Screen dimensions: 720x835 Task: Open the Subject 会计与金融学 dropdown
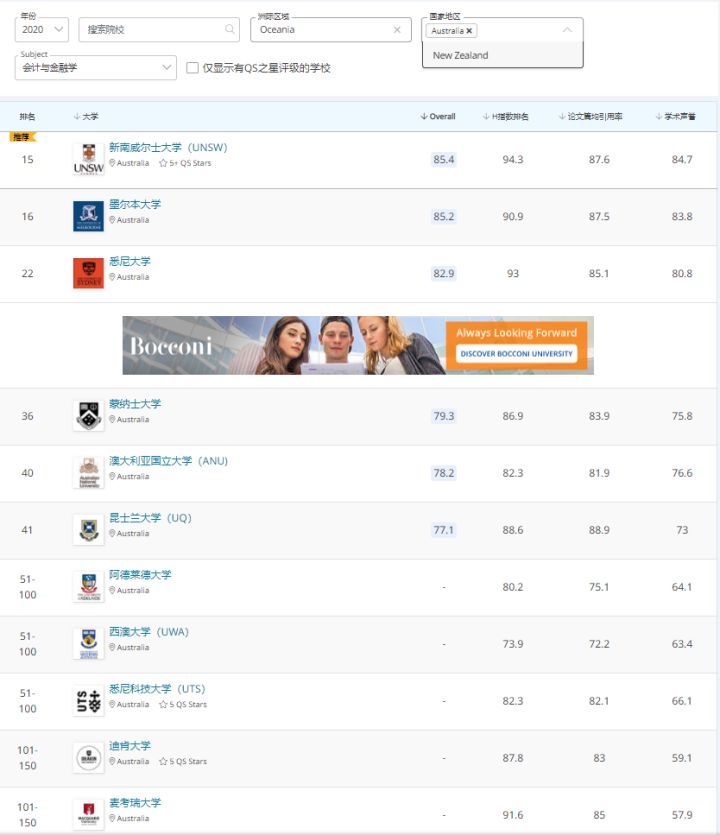click(96, 68)
